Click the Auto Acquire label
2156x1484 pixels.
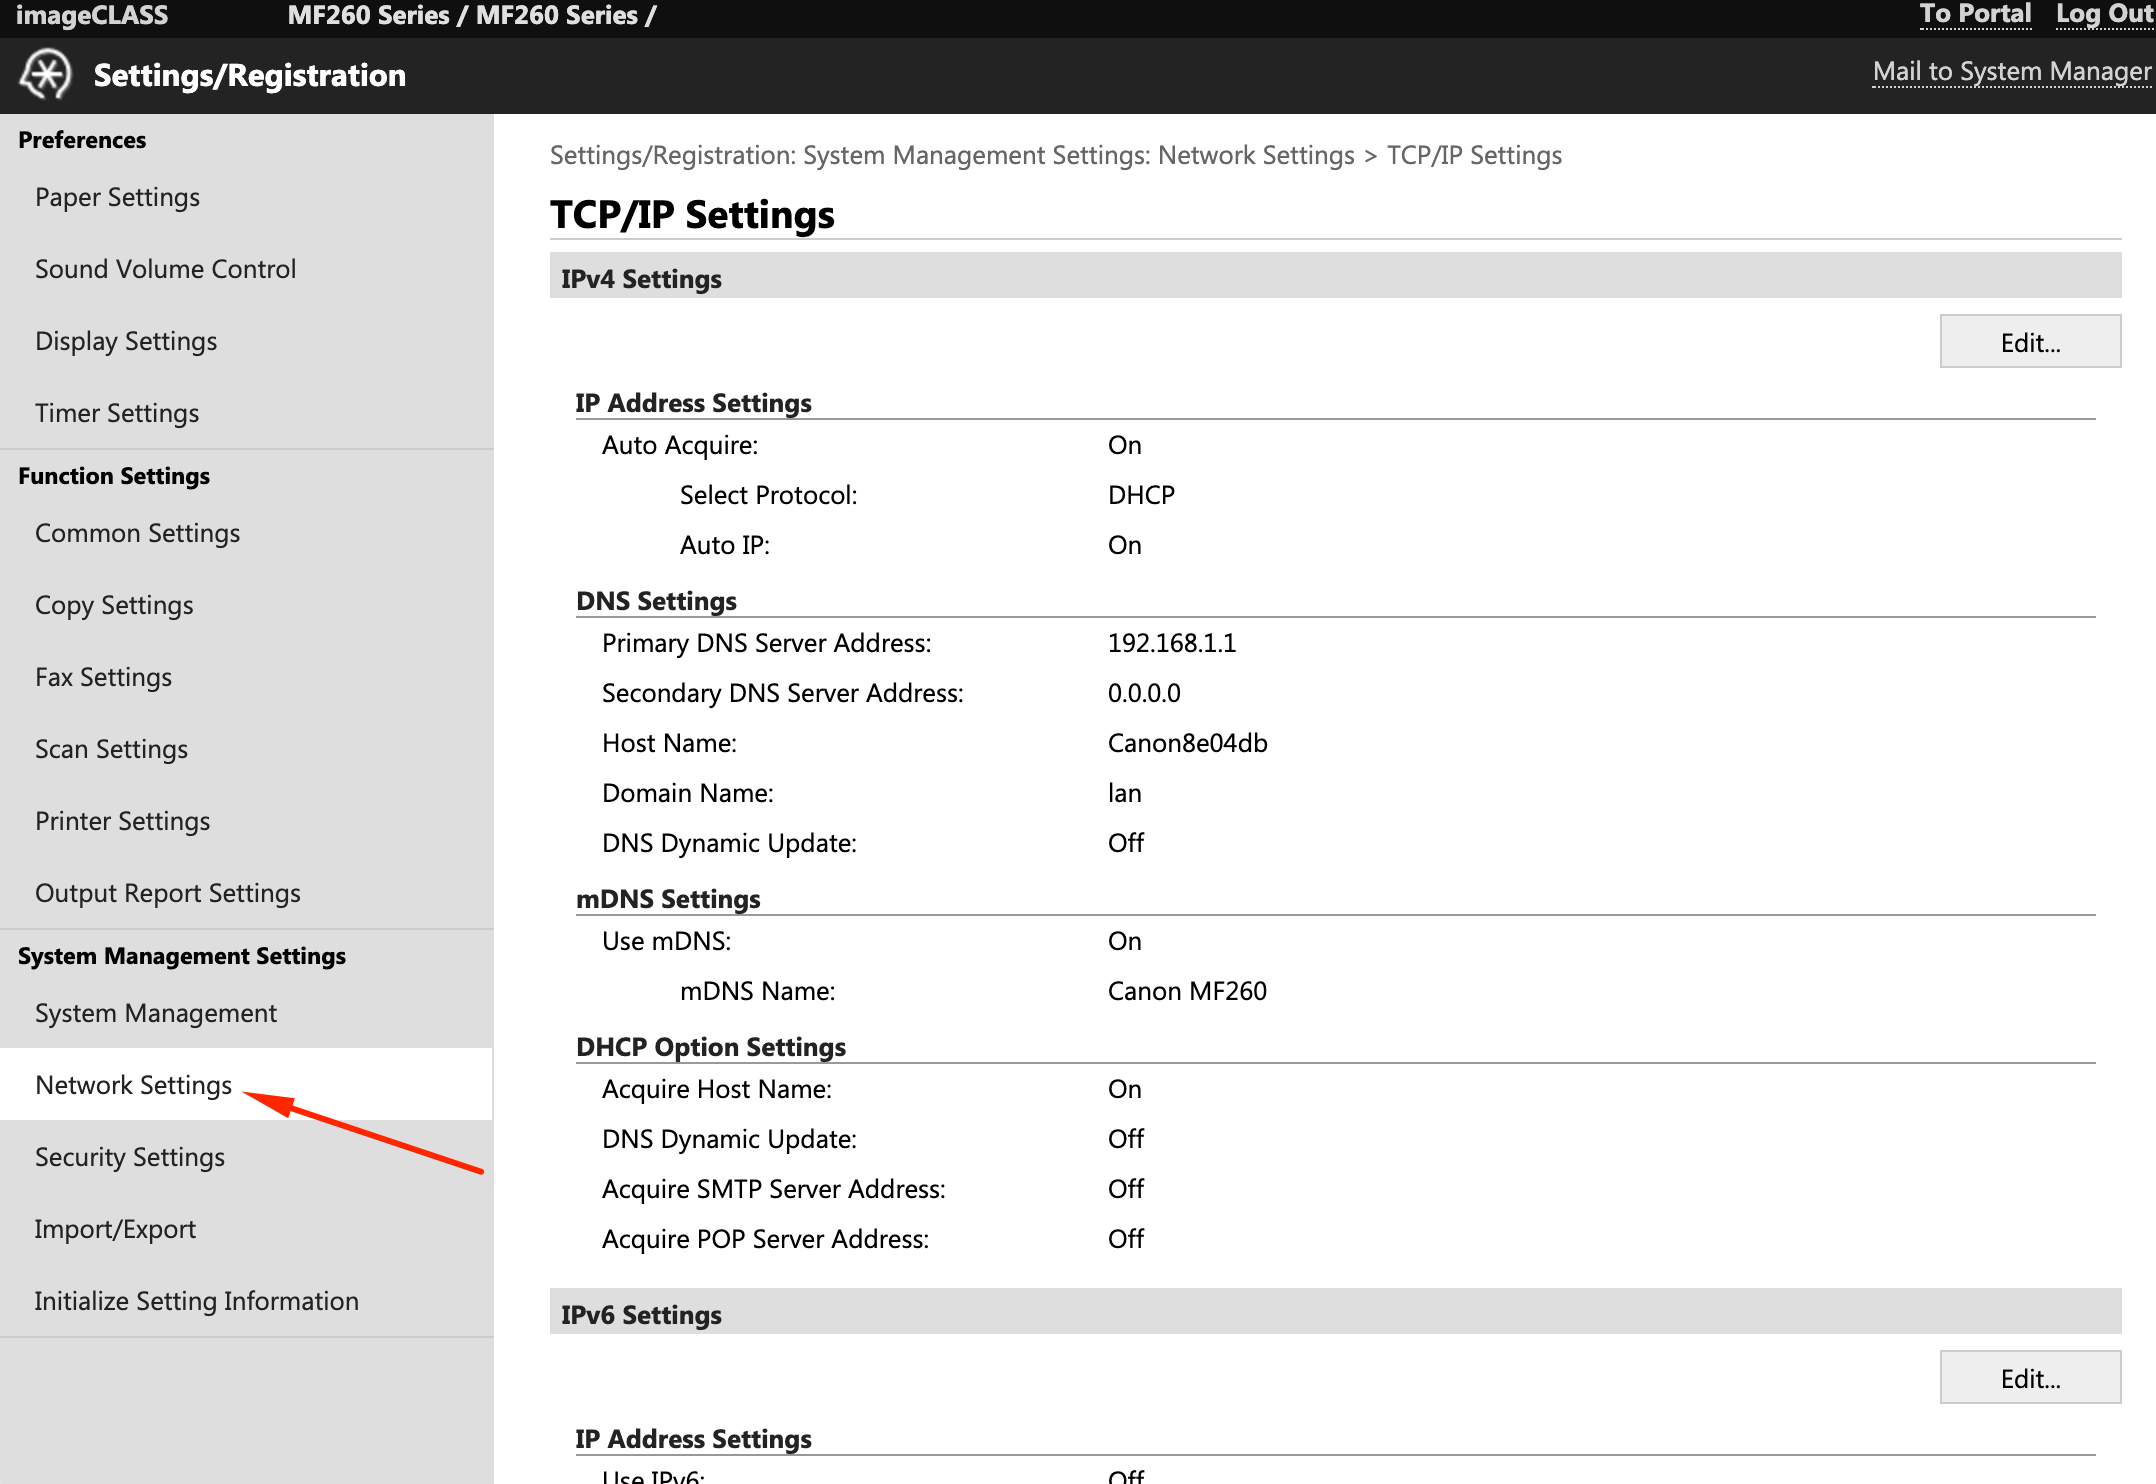point(680,445)
